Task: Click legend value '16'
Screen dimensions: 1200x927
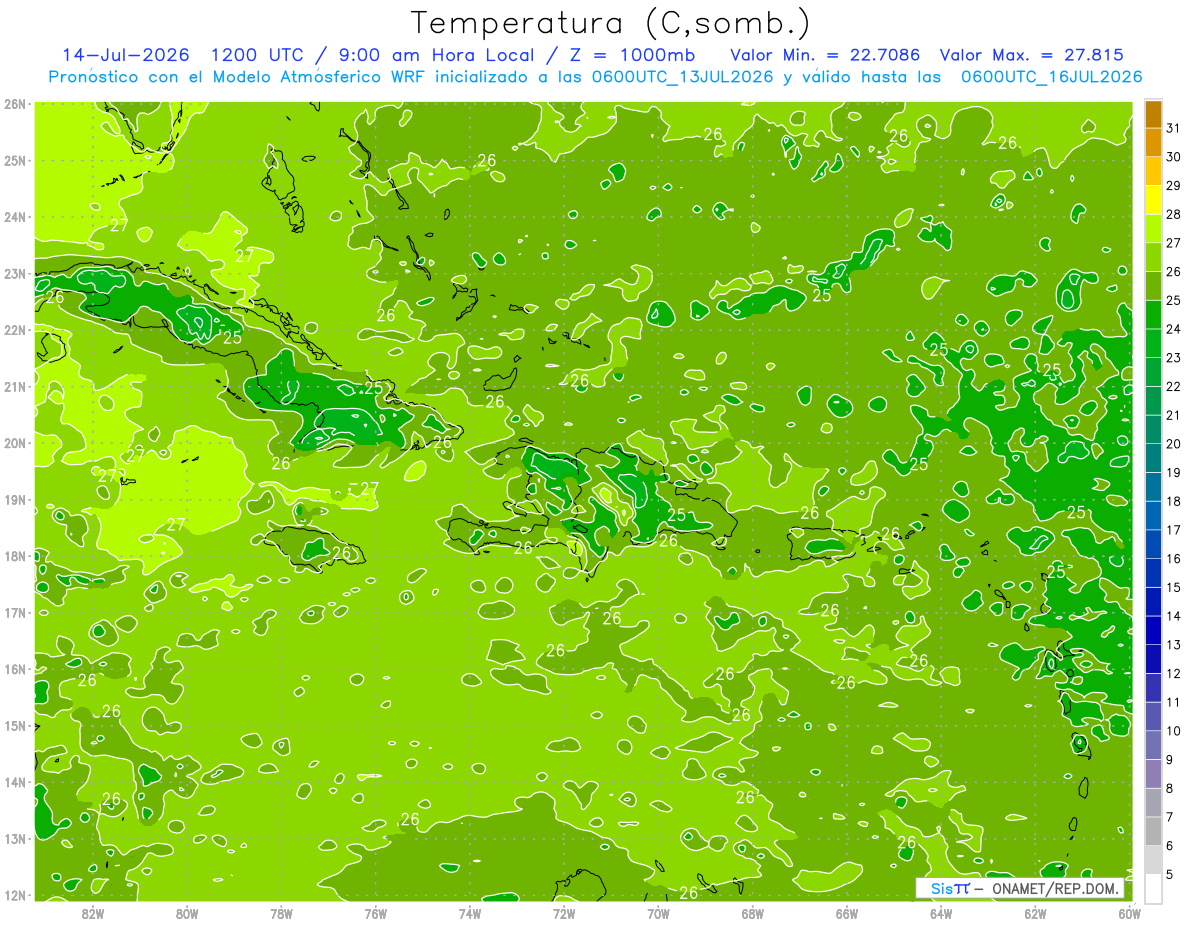Action: (x=1174, y=558)
